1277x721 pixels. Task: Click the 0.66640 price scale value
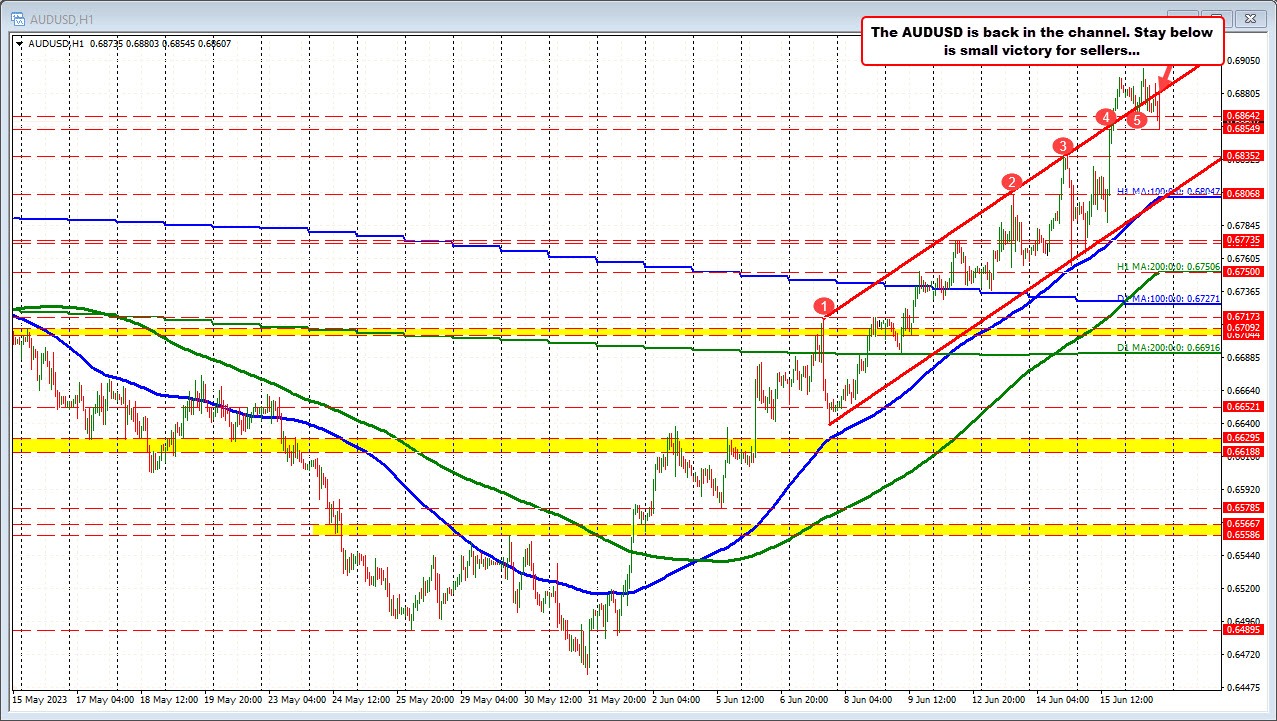(x=1243, y=390)
